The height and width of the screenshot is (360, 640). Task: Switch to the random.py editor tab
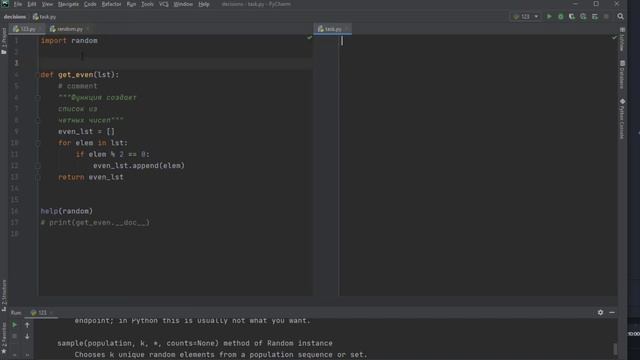click(69, 29)
